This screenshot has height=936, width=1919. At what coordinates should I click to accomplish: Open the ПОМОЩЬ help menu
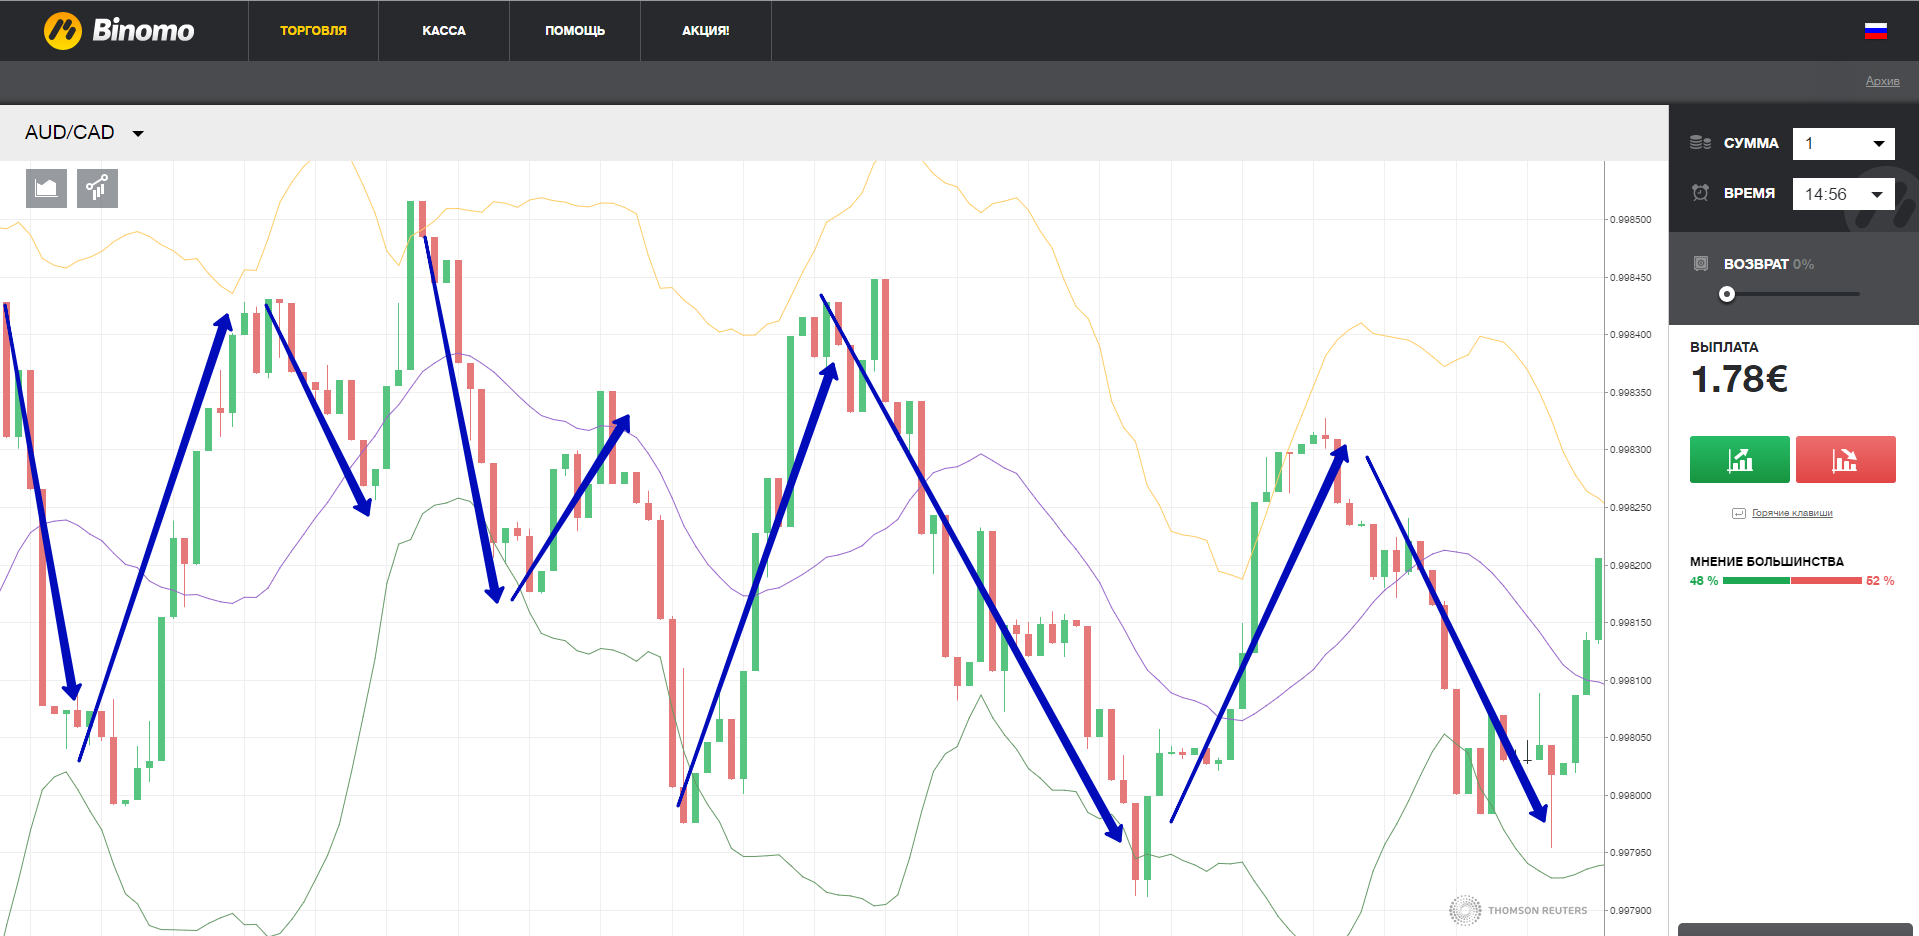[575, 31]
